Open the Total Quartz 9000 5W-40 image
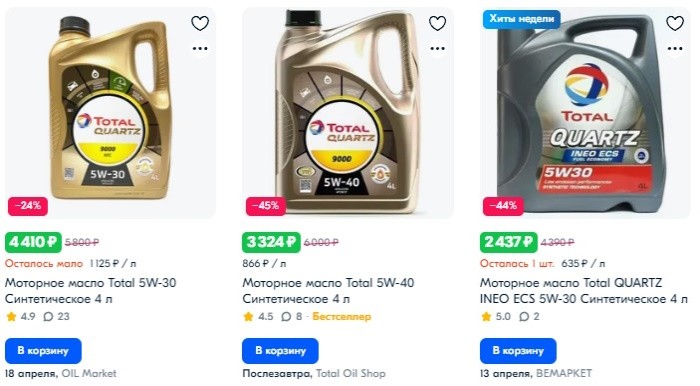This screenshot has height=386, width=700. tap(348, 112)
